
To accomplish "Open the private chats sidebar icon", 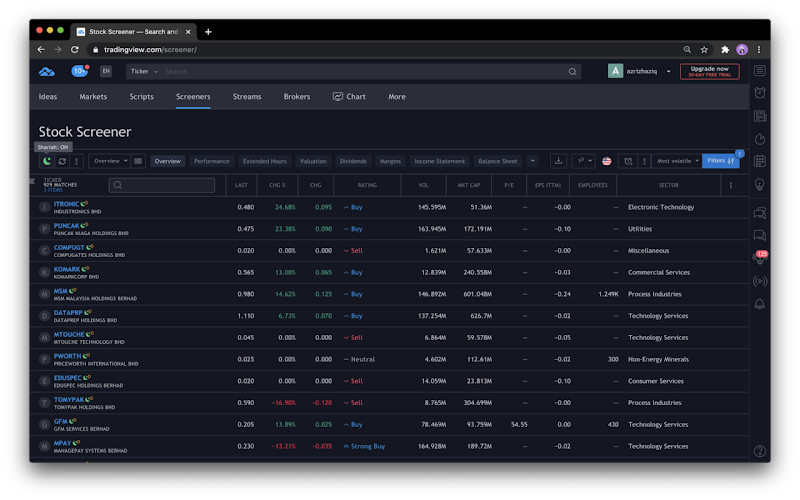I will 760,235.
